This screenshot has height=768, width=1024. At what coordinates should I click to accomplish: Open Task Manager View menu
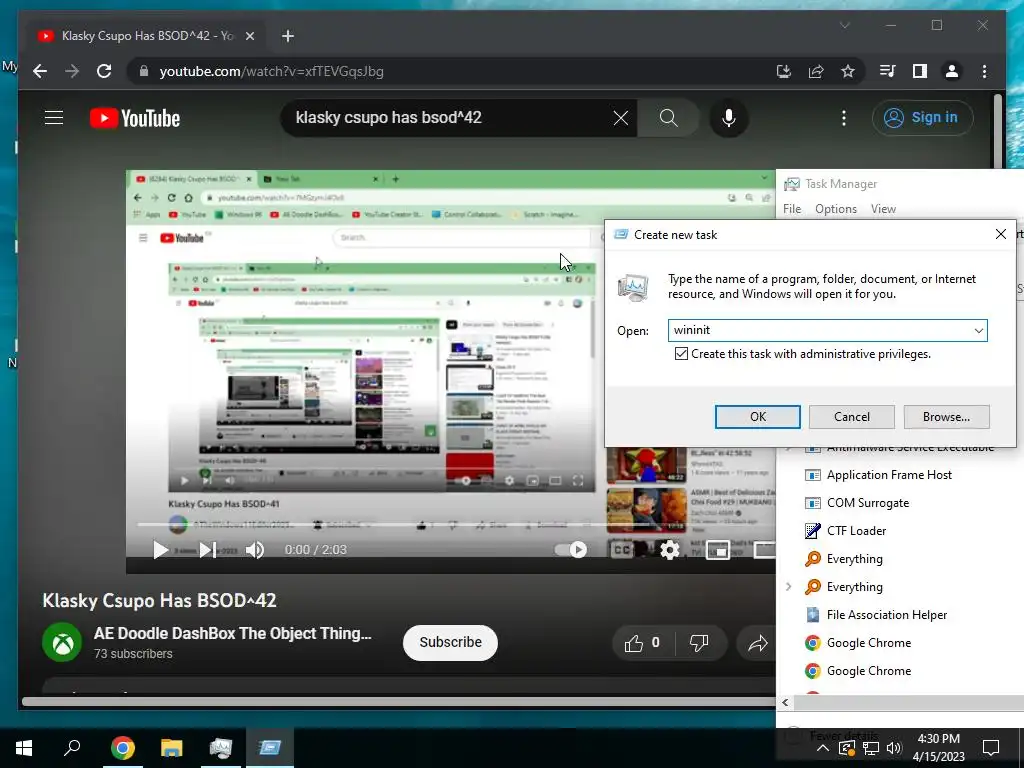[x=883, y=209]
